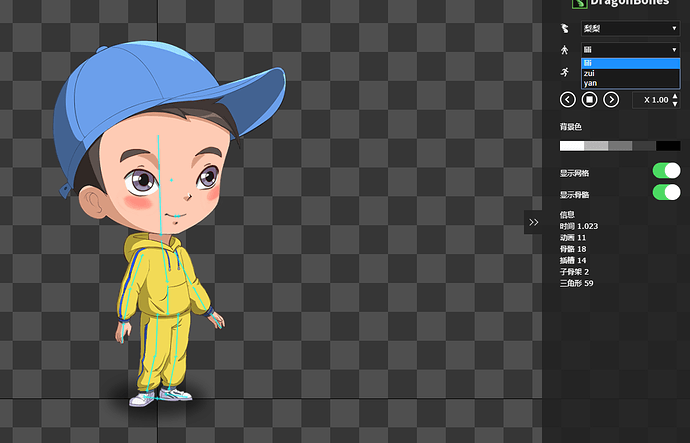Toggle the 显示骨骼 bones switch

pyautogui.click(x=666, y=192)
